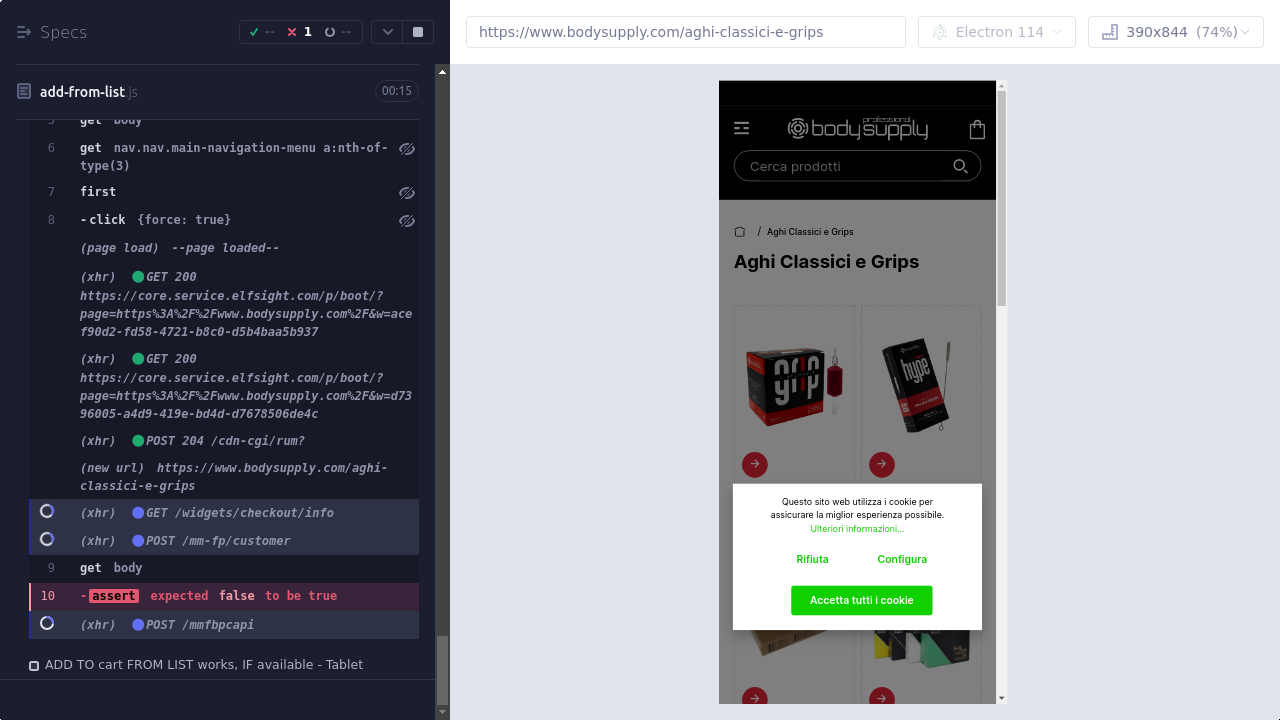
Task: Select Configura in the cookie dialog
Action: pos(902,559)
